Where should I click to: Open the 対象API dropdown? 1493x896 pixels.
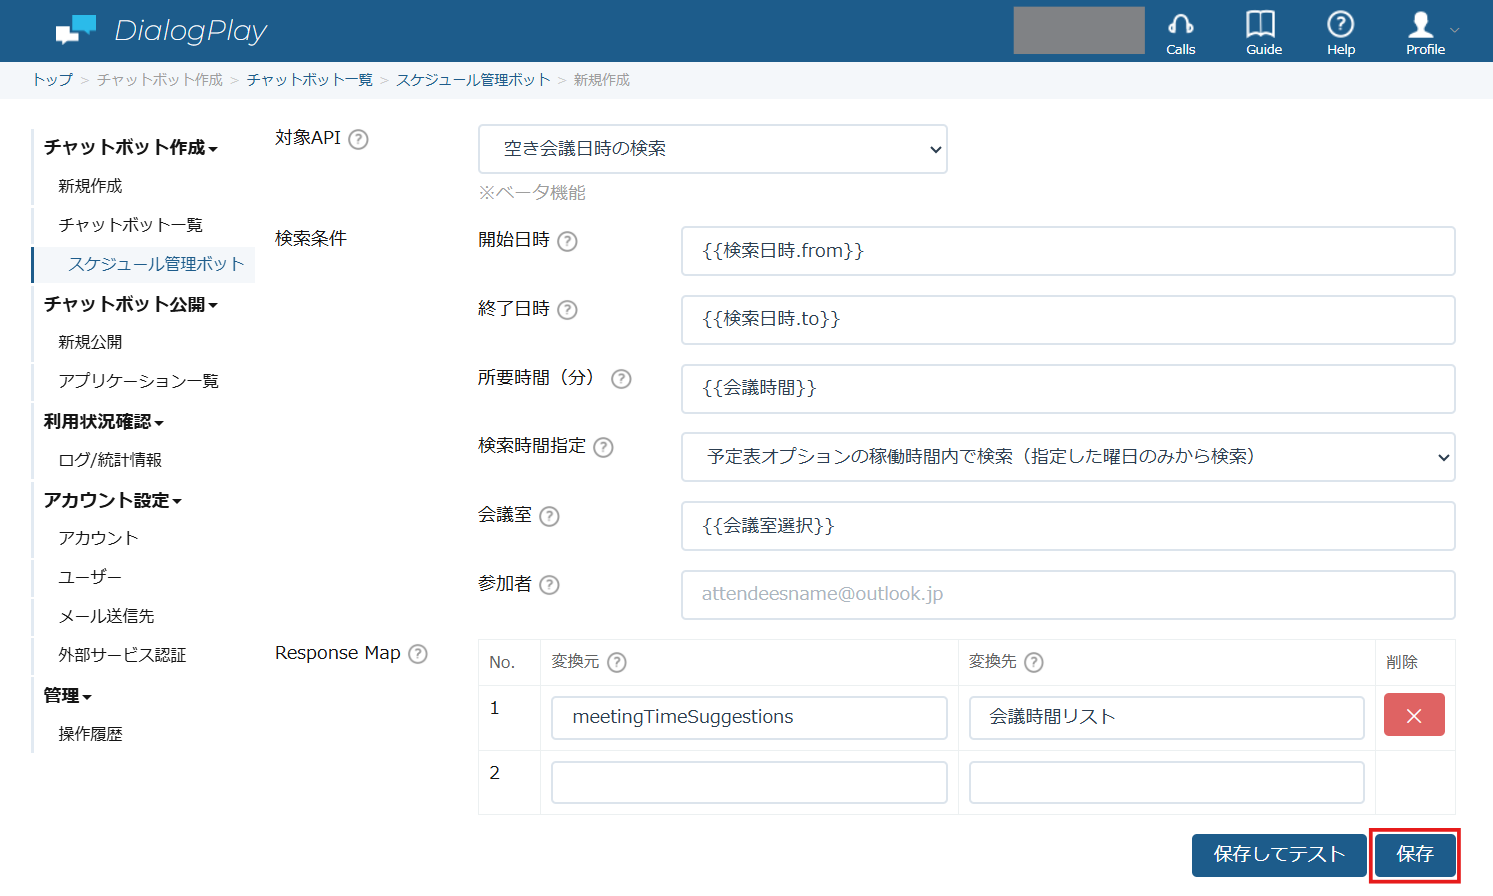click(713, 149)
